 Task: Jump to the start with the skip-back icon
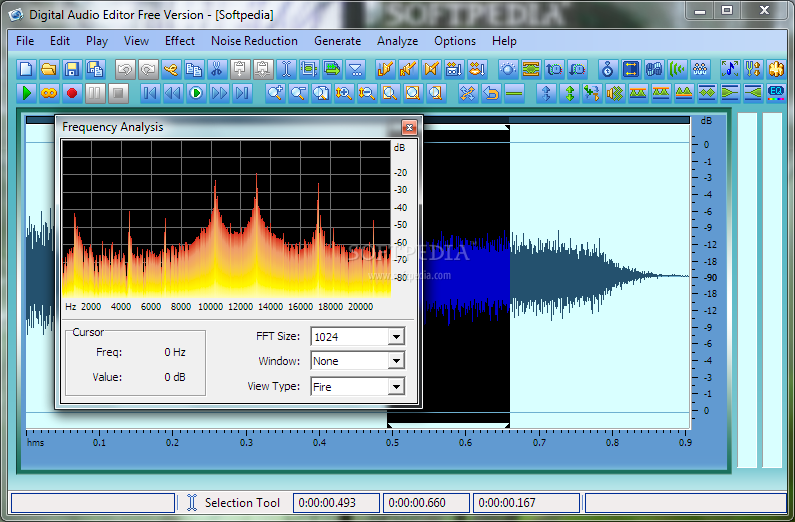[150, 93]
